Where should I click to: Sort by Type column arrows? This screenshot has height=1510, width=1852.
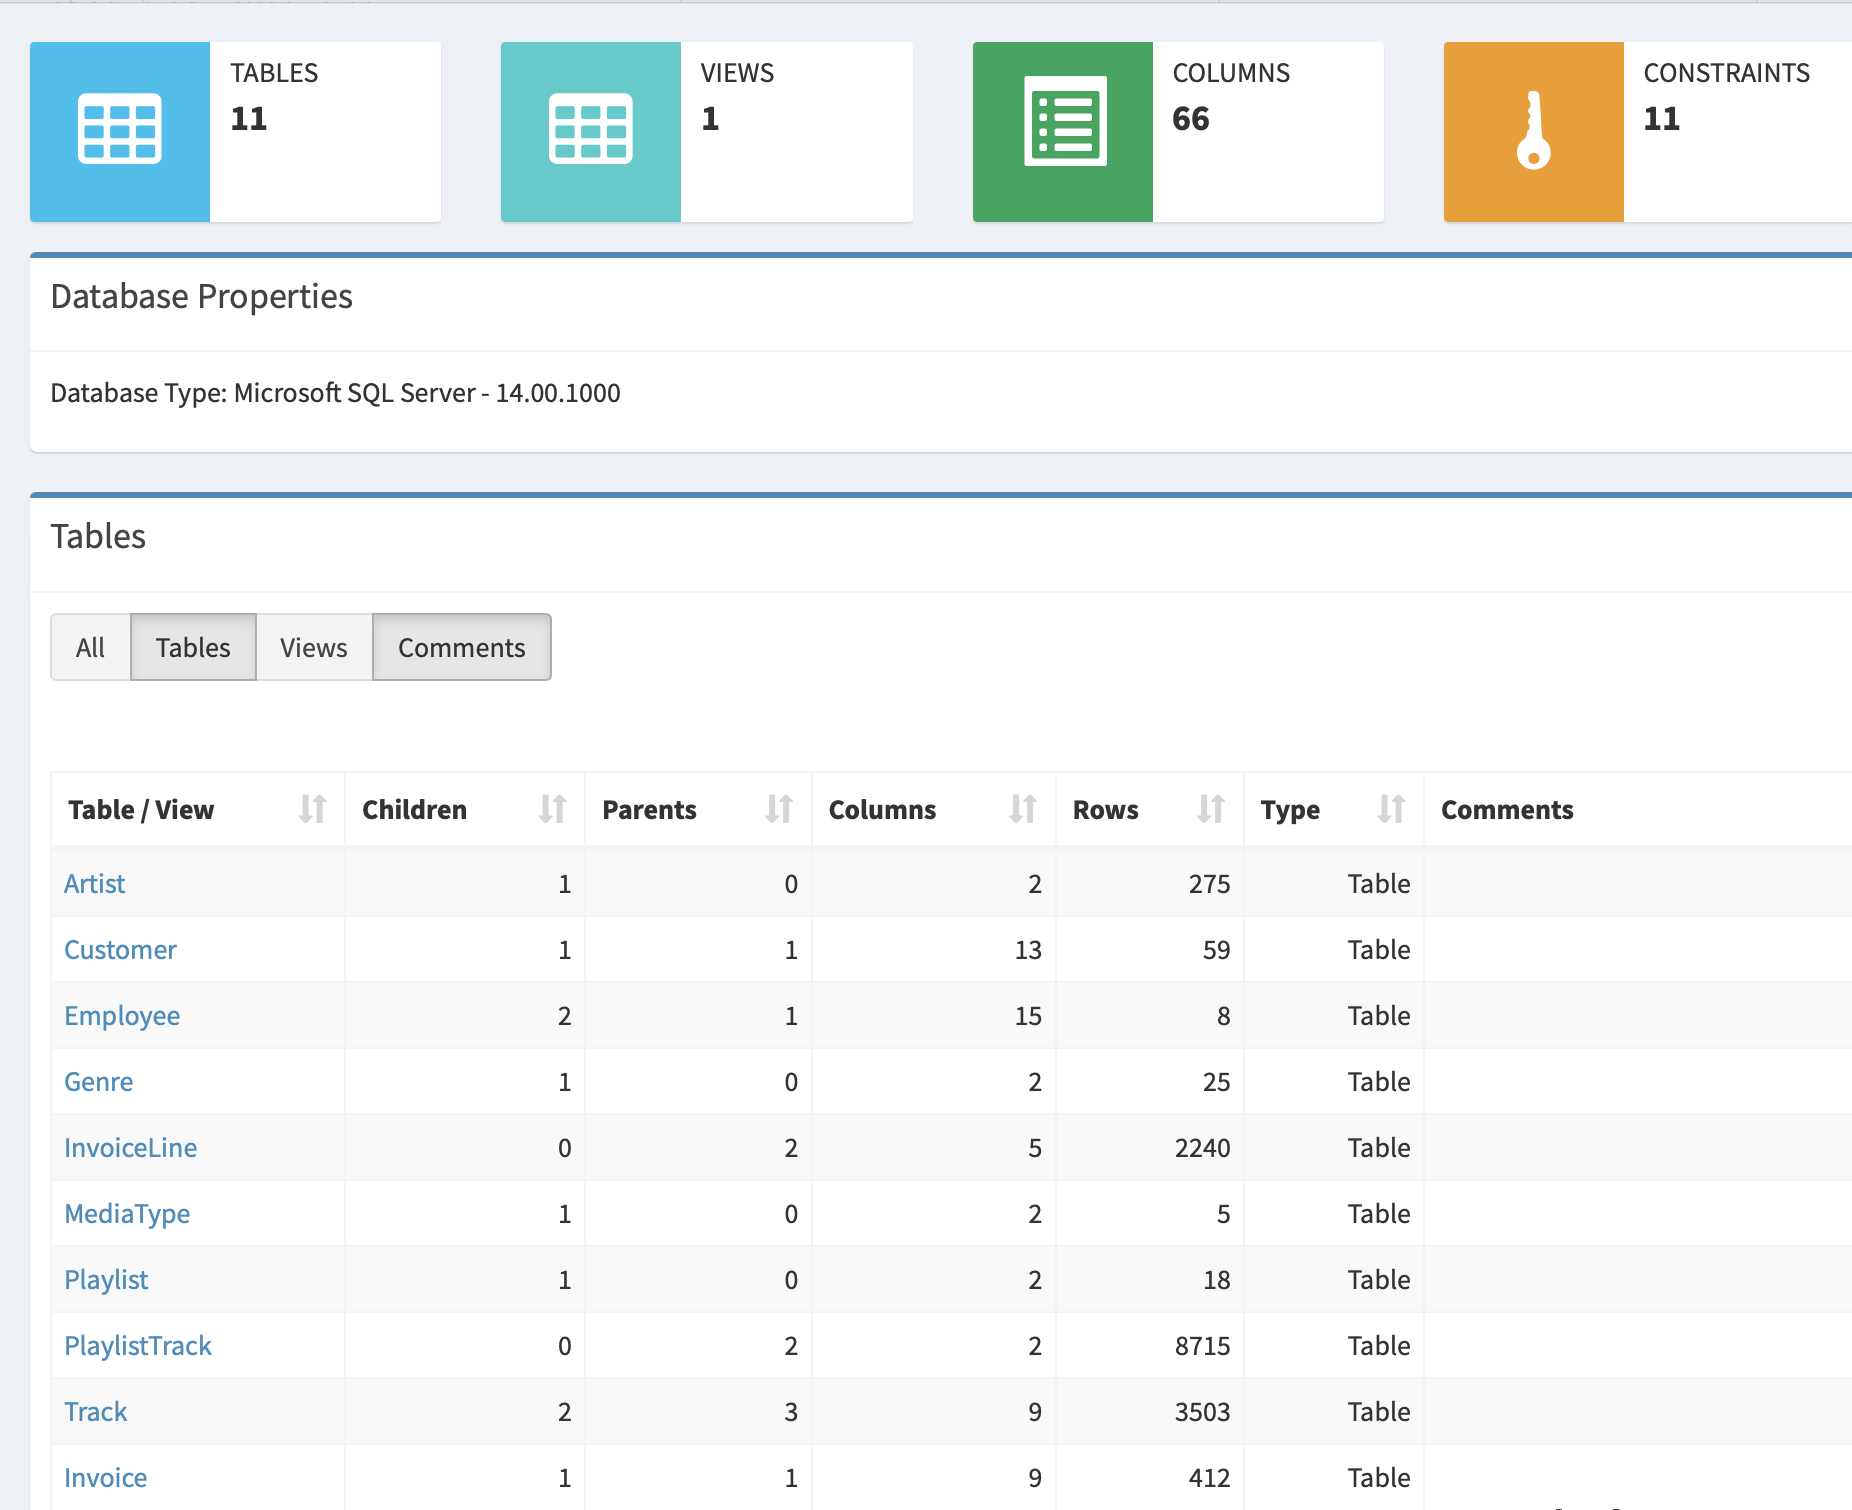1391,809
